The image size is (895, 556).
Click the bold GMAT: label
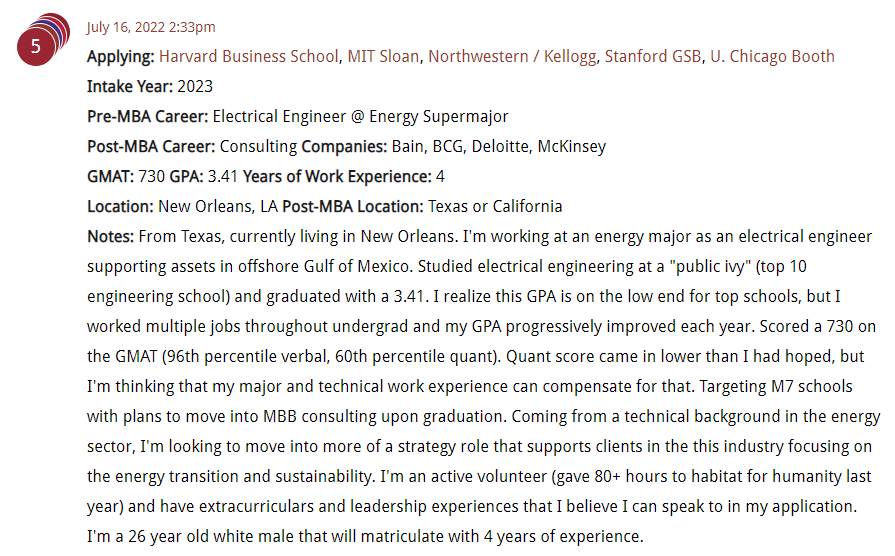110,176
